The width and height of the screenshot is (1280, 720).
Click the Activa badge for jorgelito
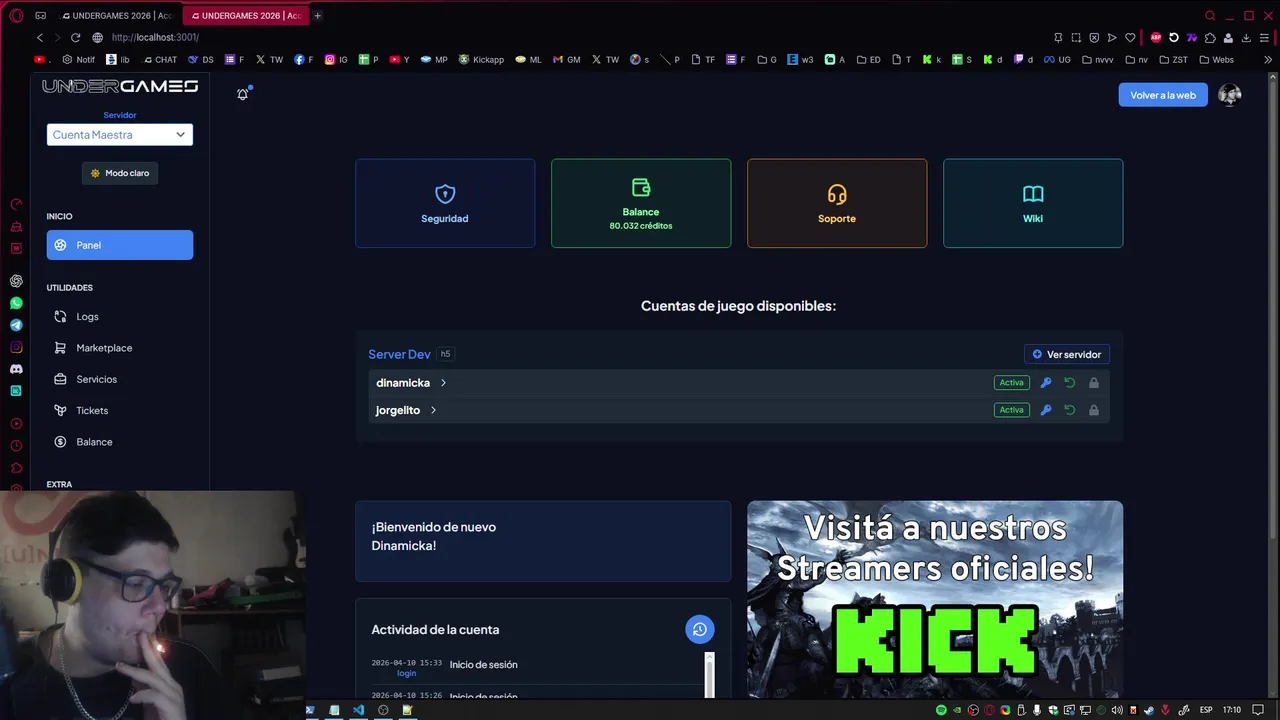[1012, 410]
